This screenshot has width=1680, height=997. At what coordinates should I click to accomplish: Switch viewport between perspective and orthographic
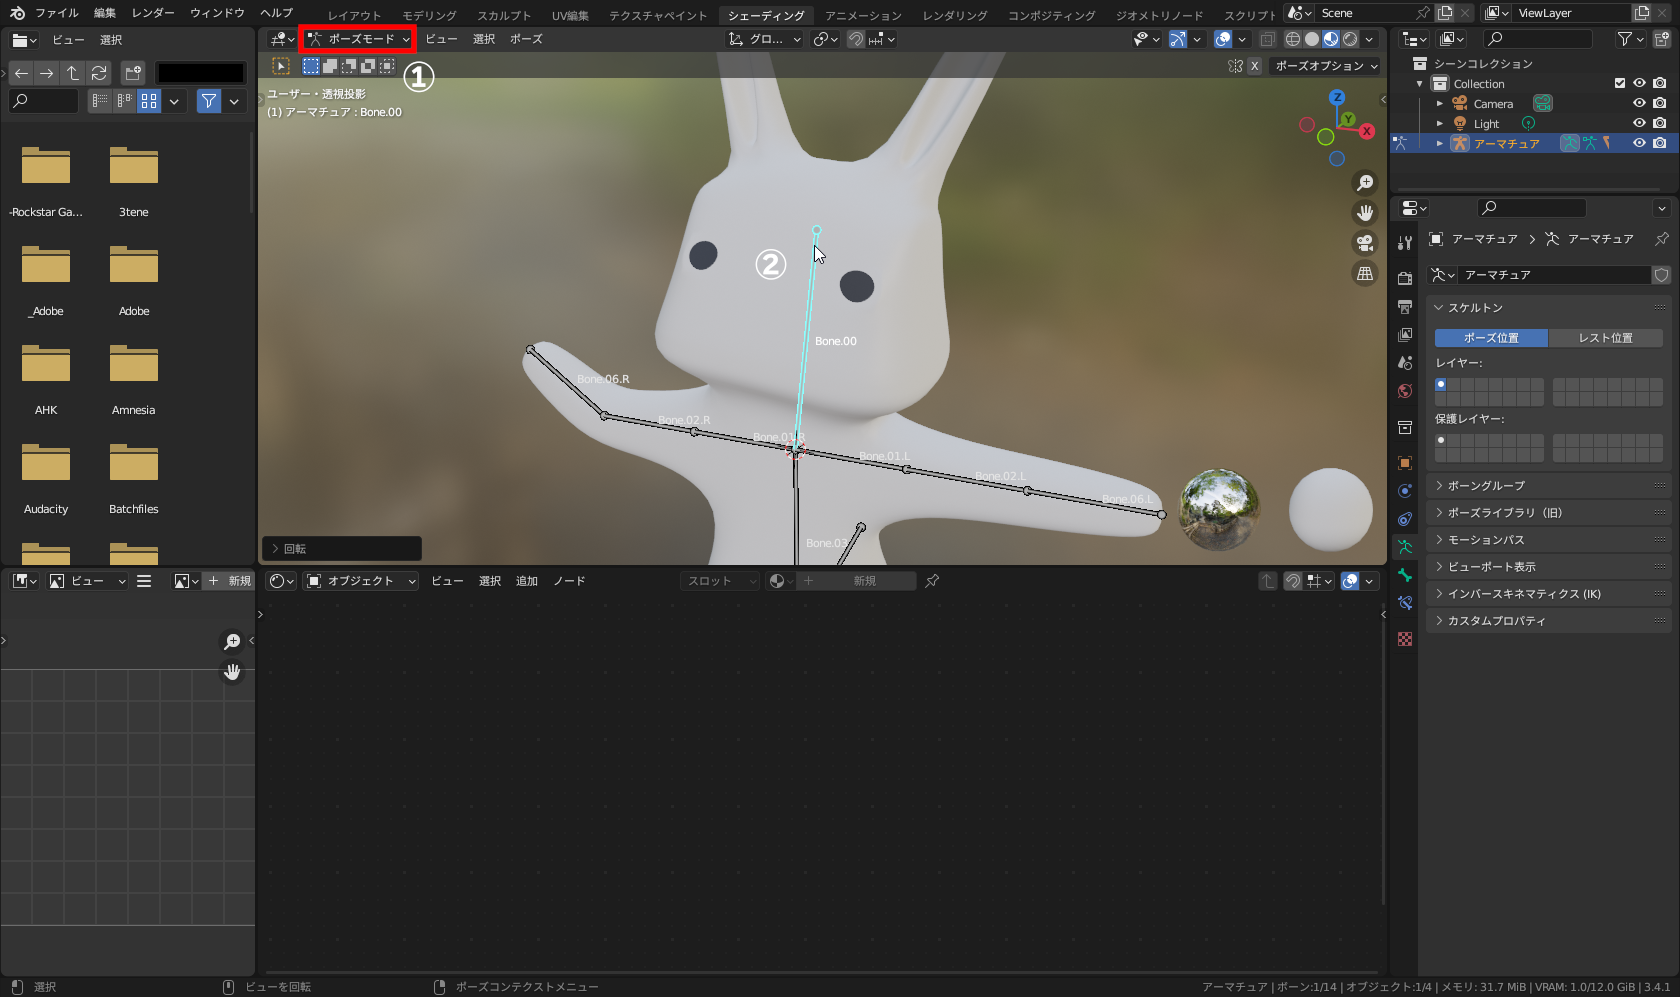tap(1365, 273)
